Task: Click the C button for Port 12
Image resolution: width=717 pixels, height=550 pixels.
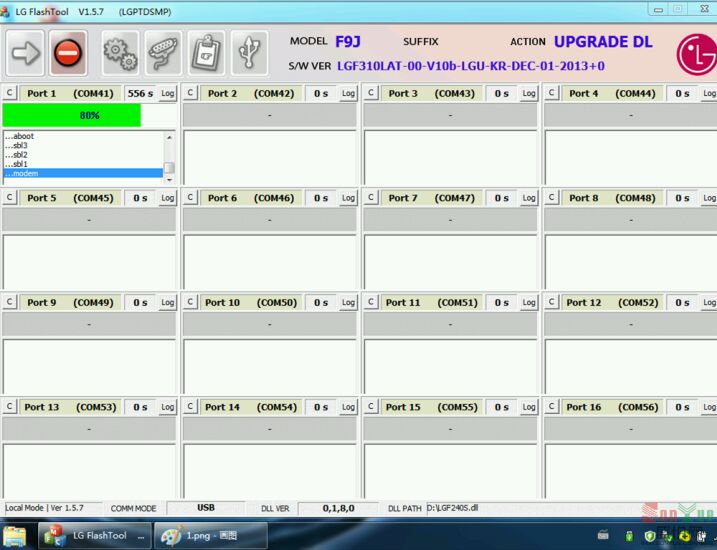Action: [x=551, y=302]
